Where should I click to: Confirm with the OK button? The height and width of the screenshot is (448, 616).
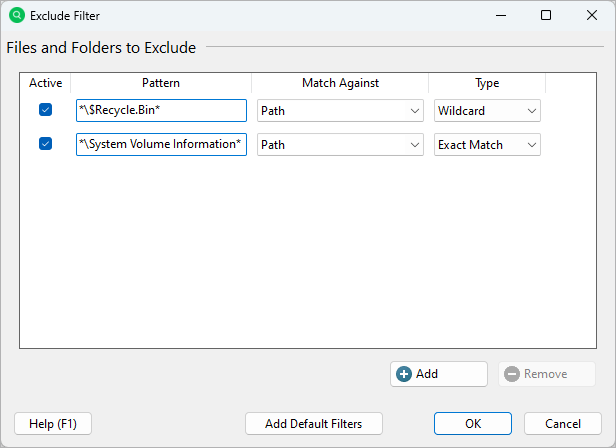[x=473, y=424]
